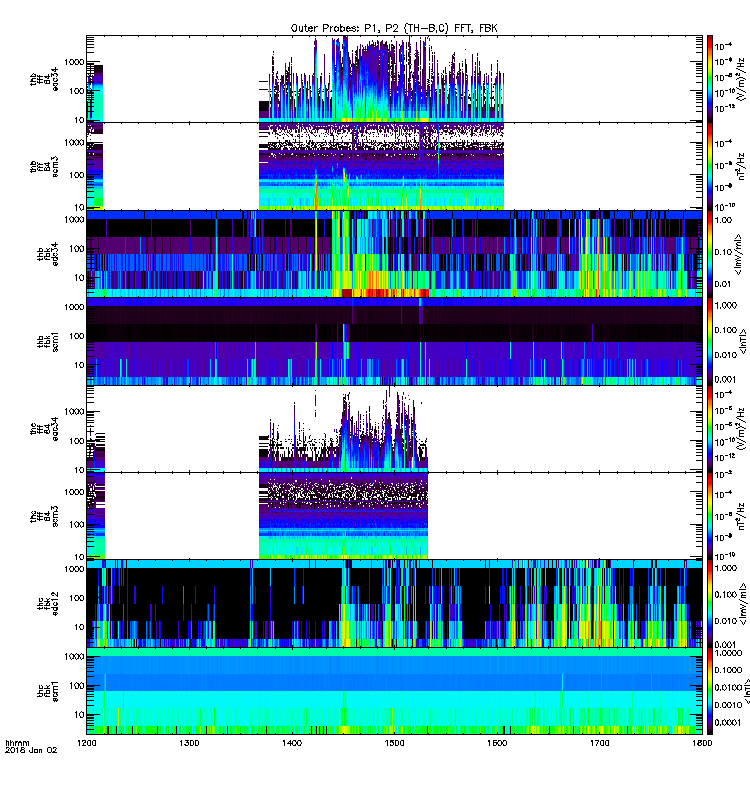Viewport: 750px width, 800px height.
Task: Click '<|mV/m|>' unit label of thc edc12
Action: click(742, 604)
